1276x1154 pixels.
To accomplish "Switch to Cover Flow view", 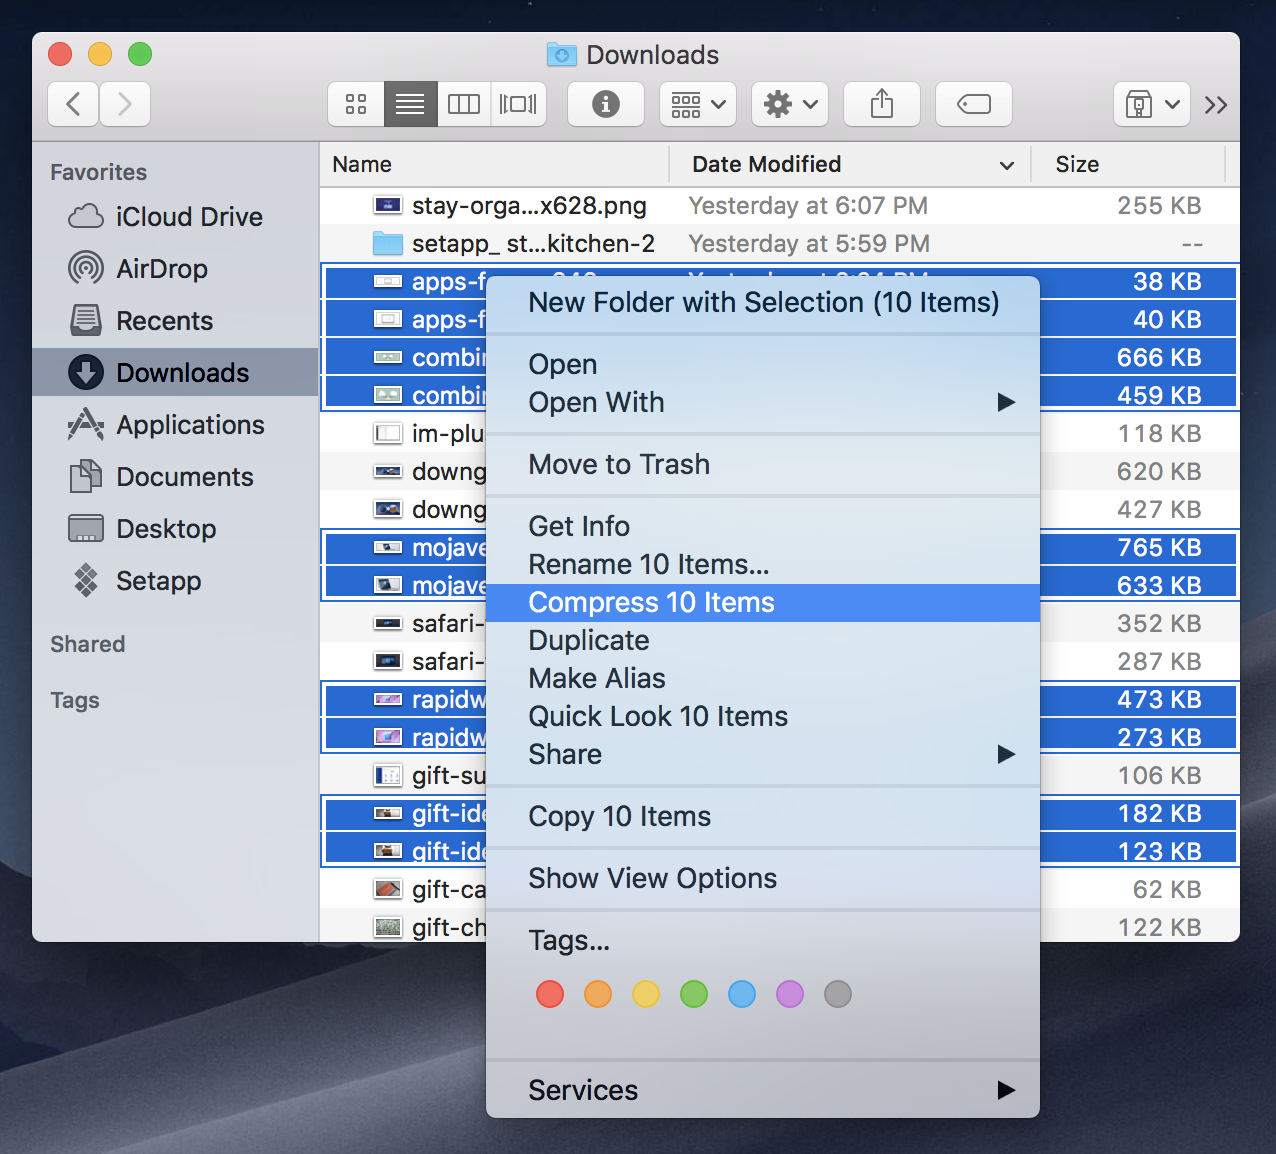I will pyautogui.click(x=518, y=104).
